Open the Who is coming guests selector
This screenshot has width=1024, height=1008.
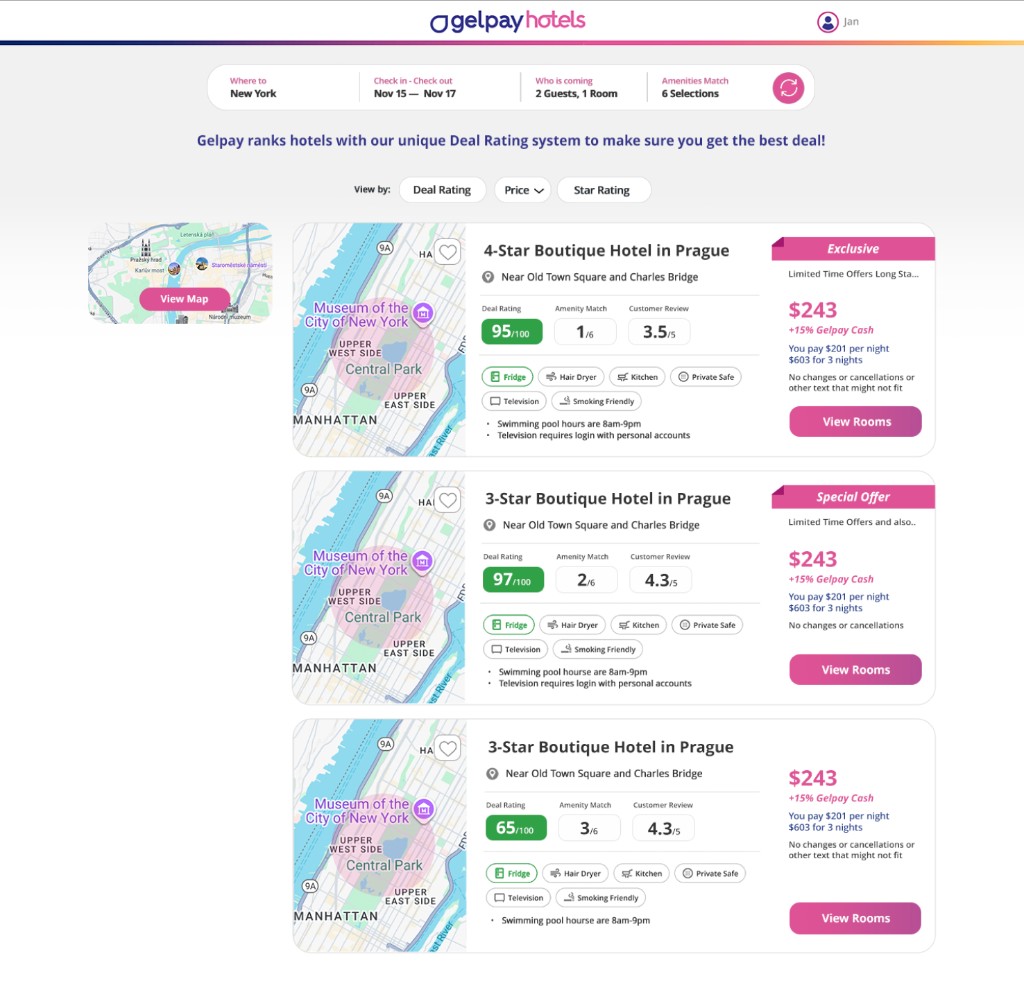click(577, 87)
